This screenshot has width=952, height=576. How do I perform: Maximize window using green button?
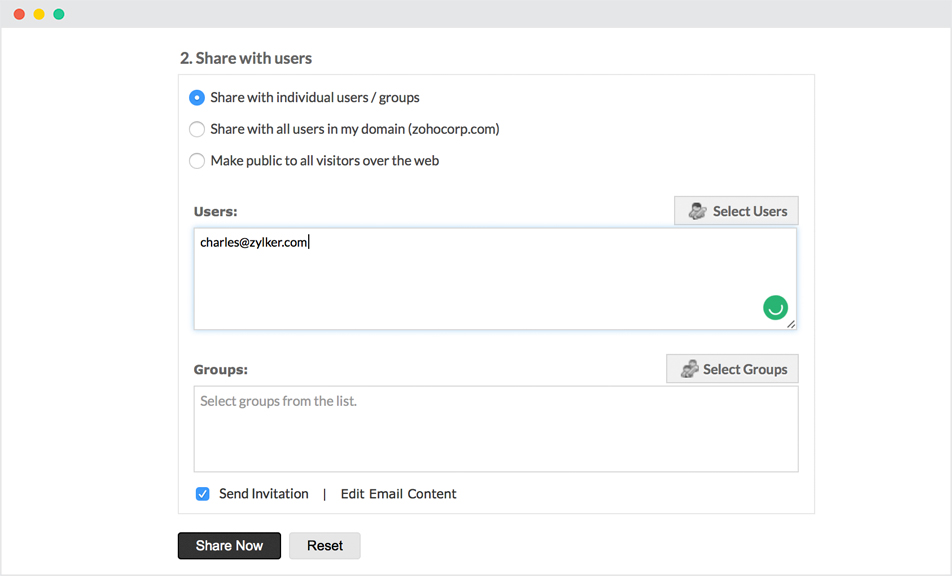click(x=59, y=14)
